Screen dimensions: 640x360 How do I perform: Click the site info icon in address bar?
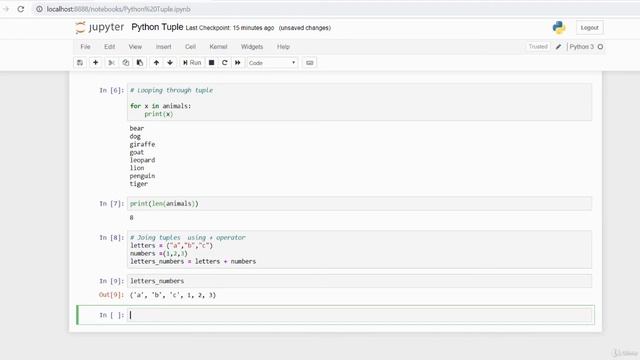pyautogui.click(x=39, y=9)
